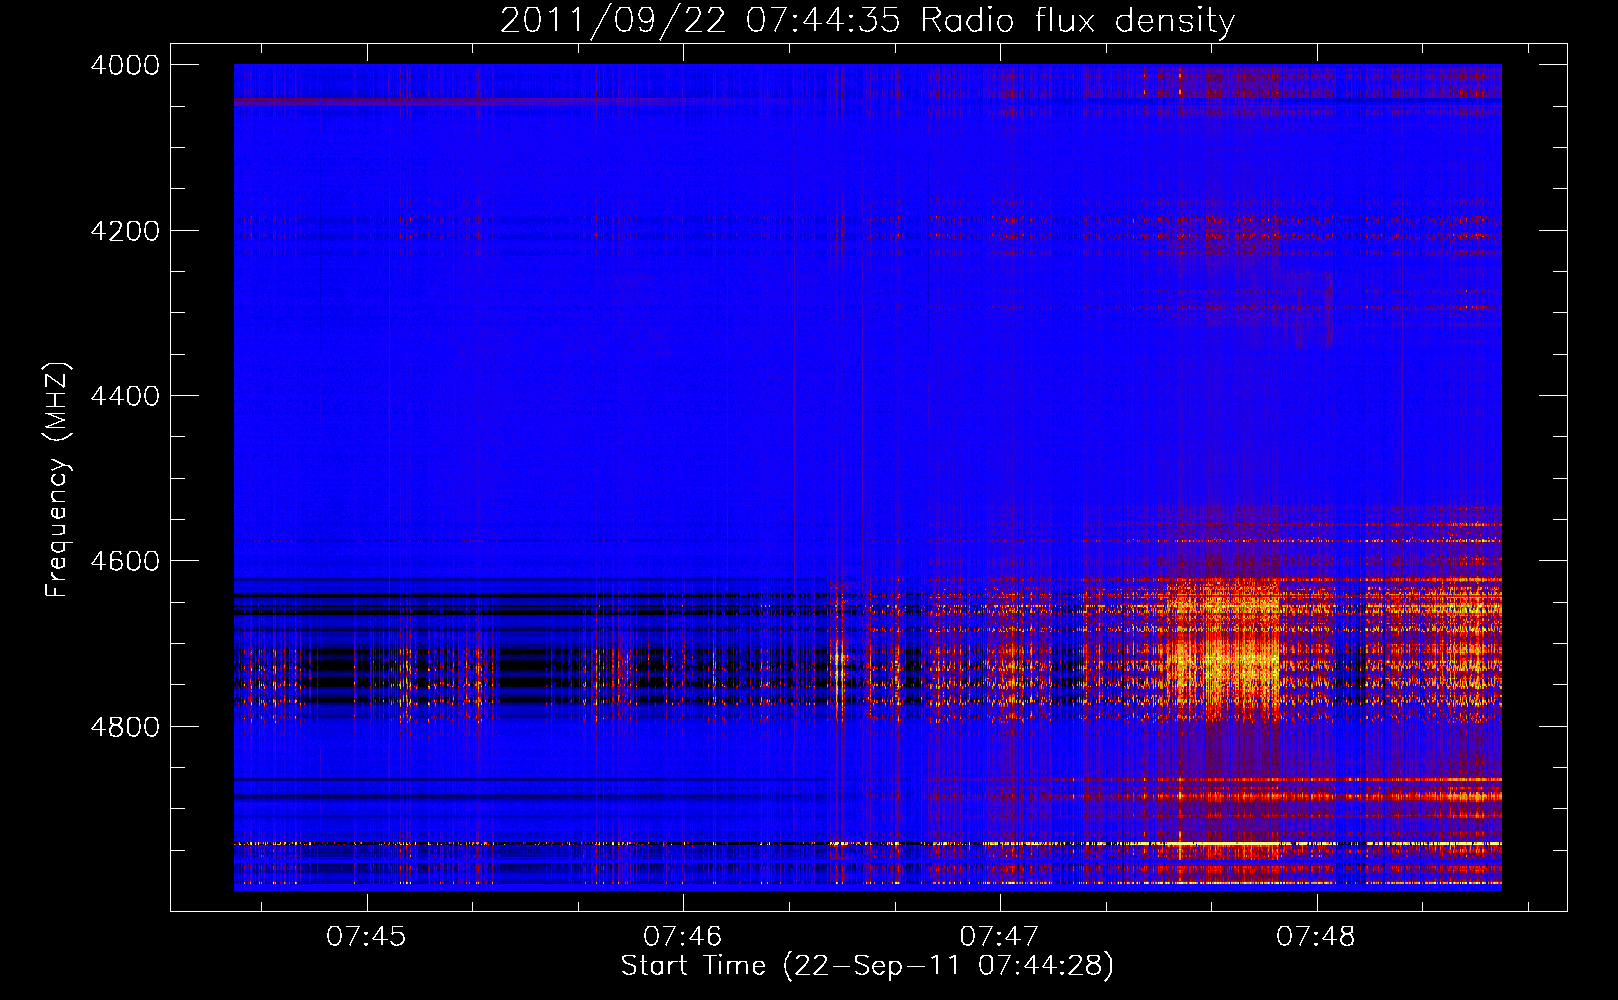Click the 07:47 time tick label
The image size is (1618, 1000).
(999, 937)
